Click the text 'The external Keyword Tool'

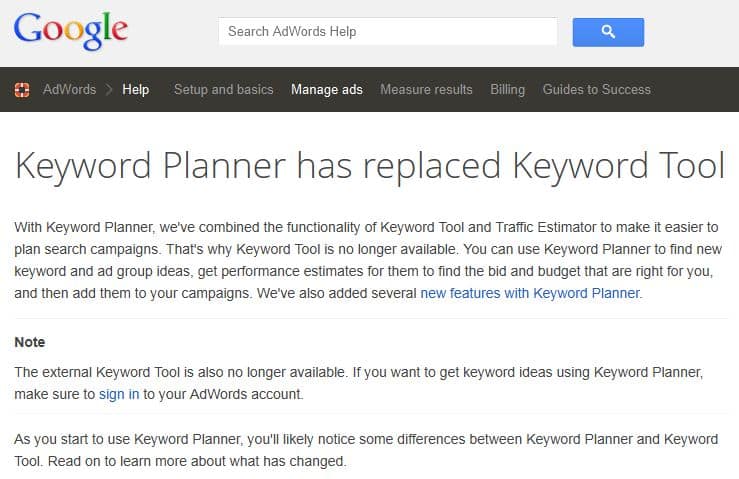97,372
